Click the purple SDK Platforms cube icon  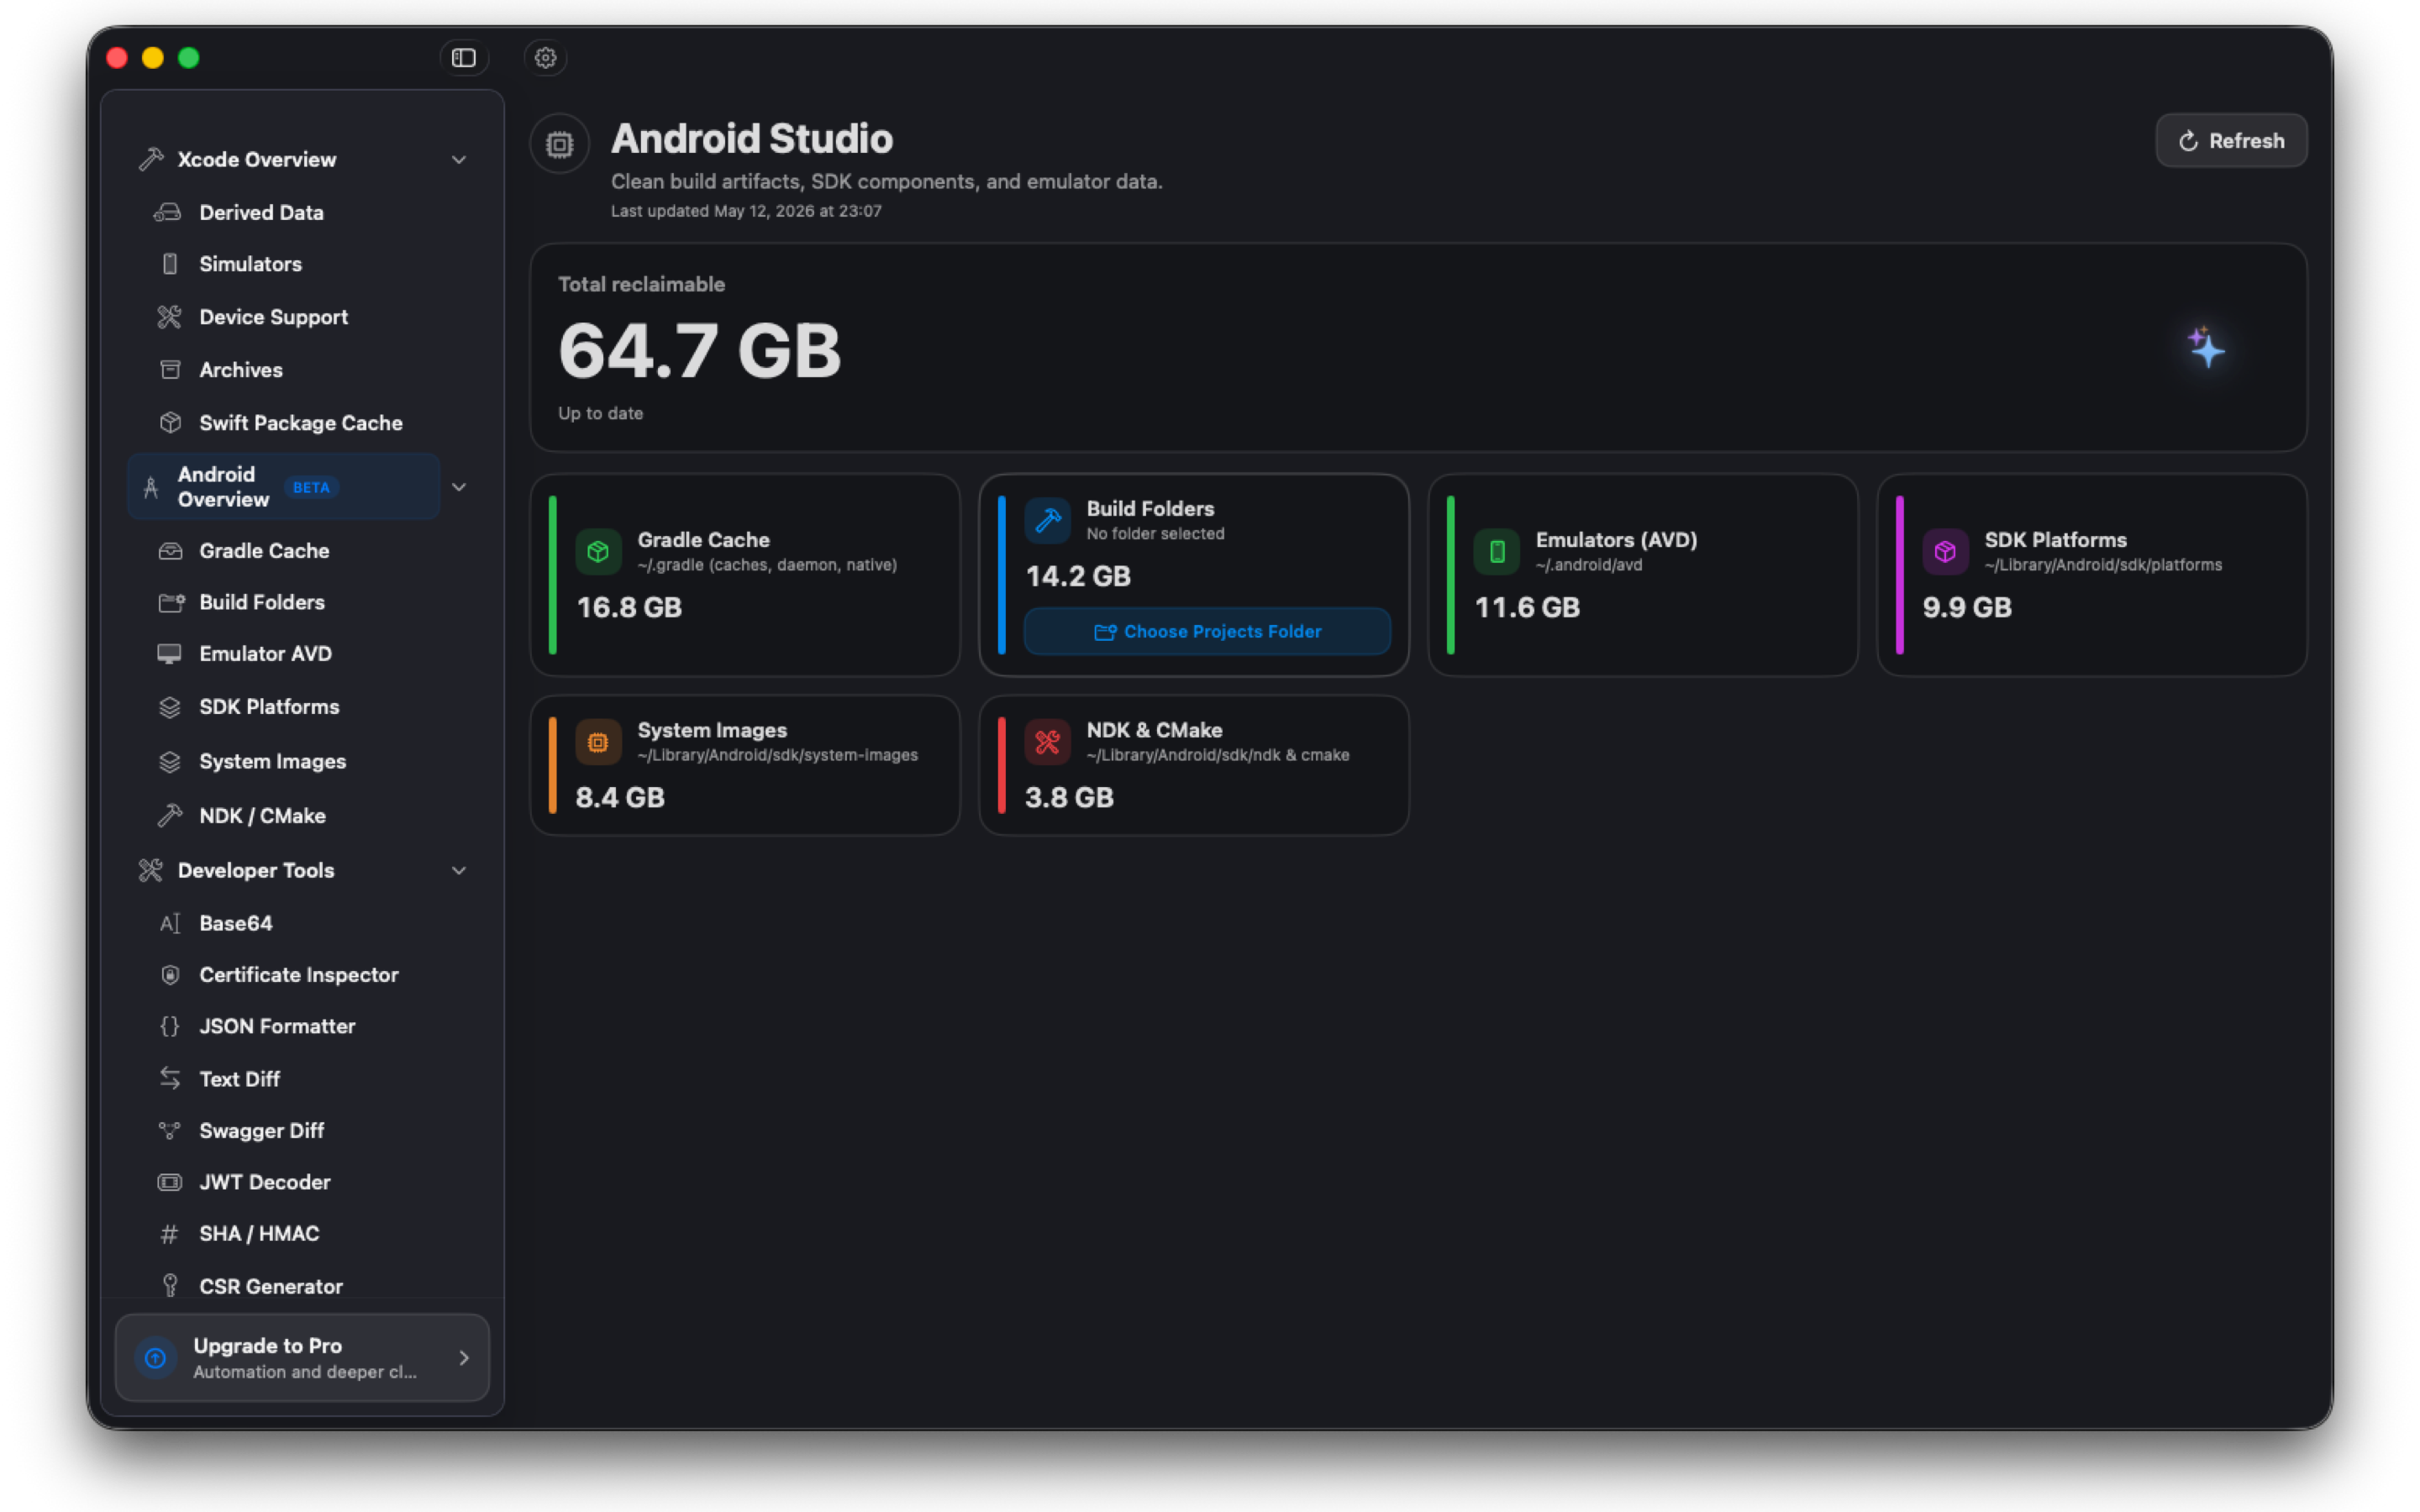[1945, 551]
